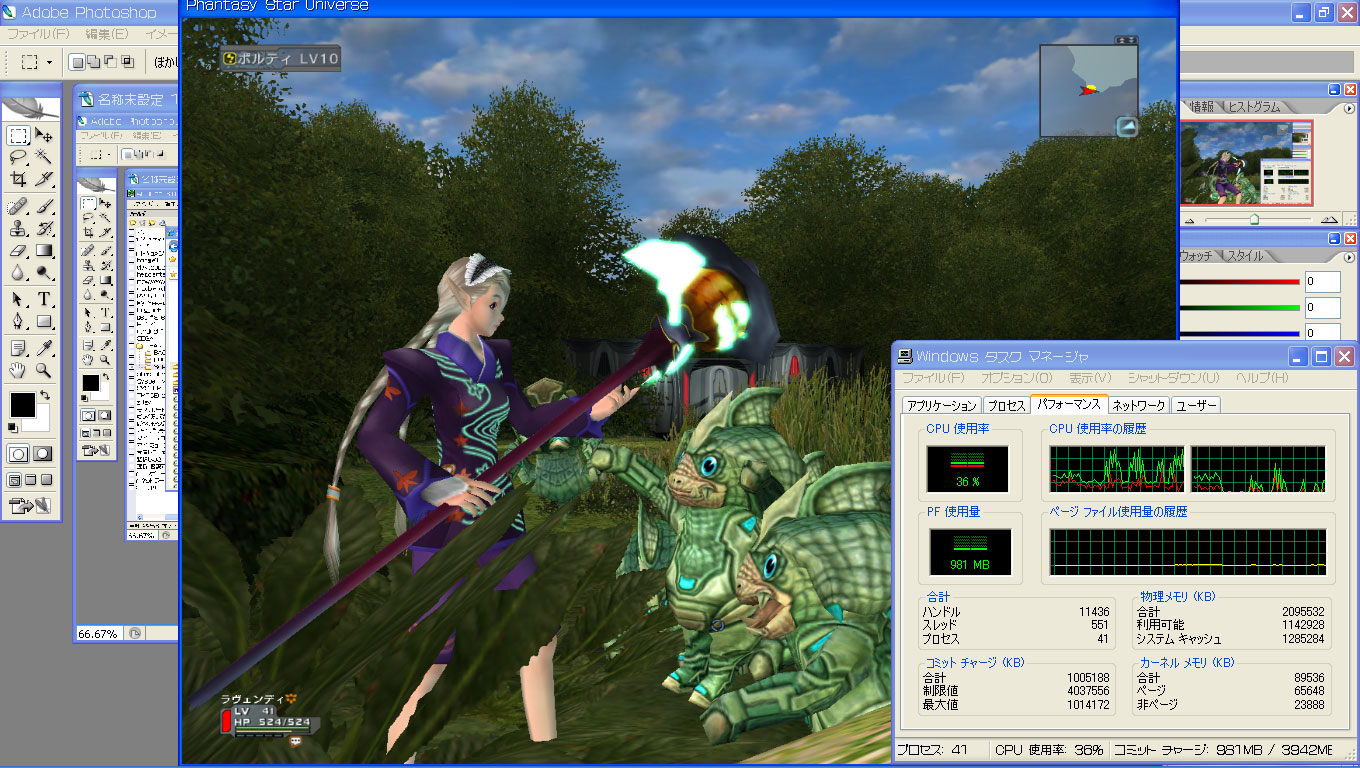Select the Healing Brush tool
The image size is (1360, 768).
(18, 207)
